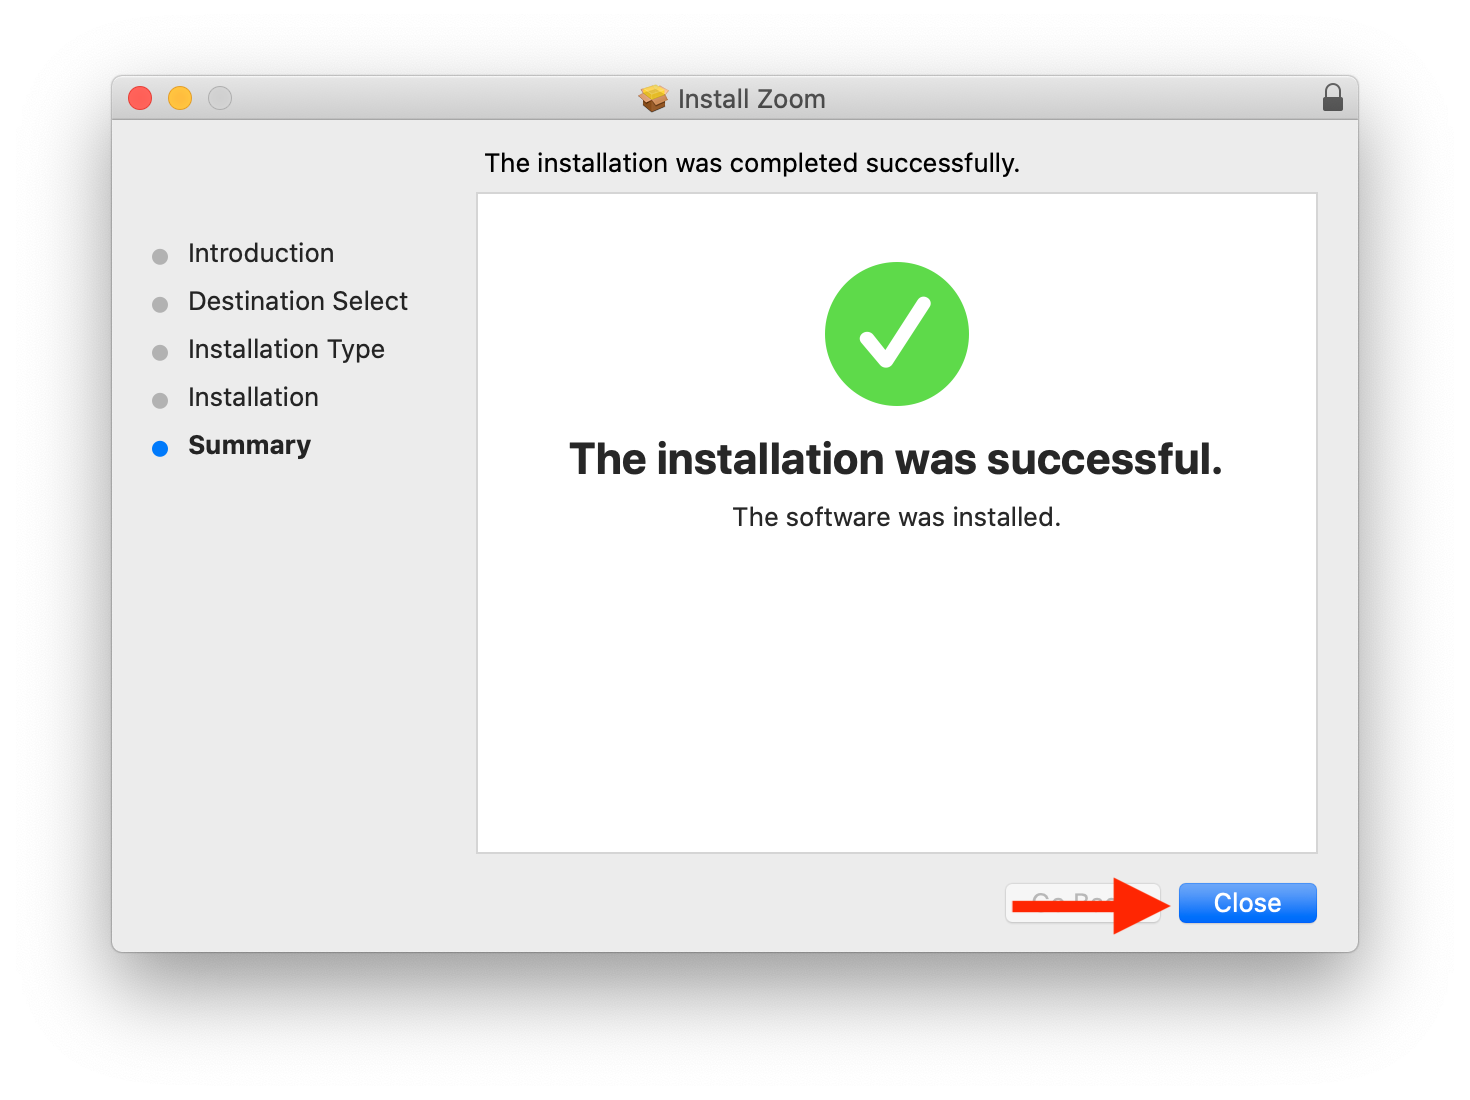Select the Destination Select step
The height and width of the screenshot is (1100, 1470).
[298, 301]
